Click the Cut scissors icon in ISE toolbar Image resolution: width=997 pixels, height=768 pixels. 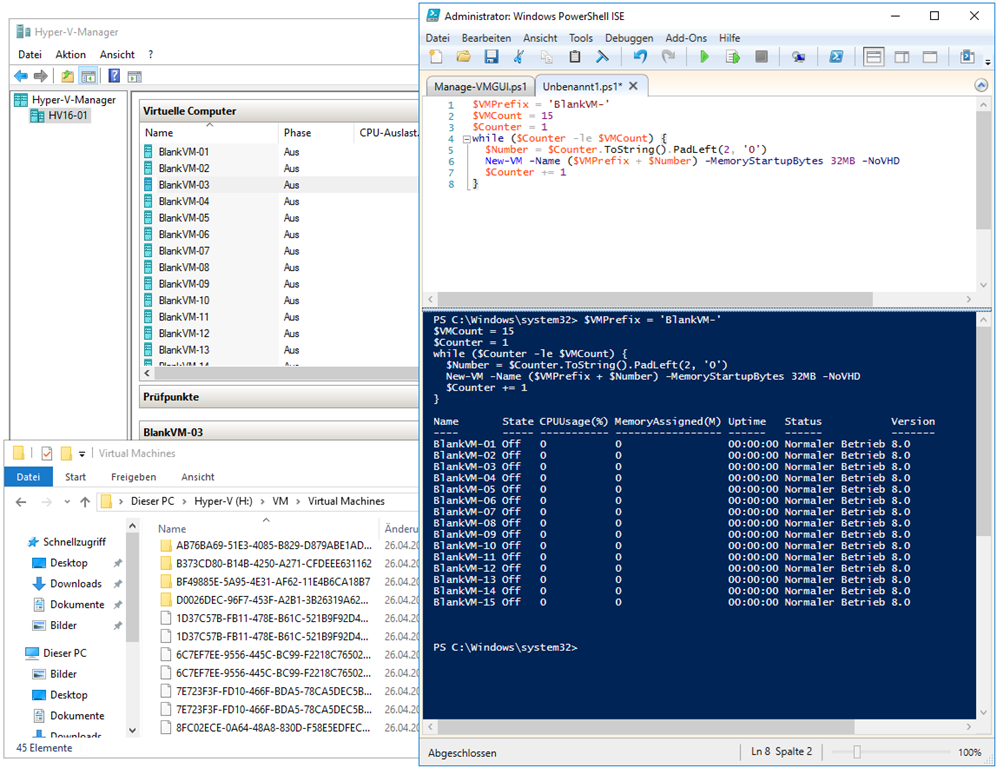click(x=519, y=57)
